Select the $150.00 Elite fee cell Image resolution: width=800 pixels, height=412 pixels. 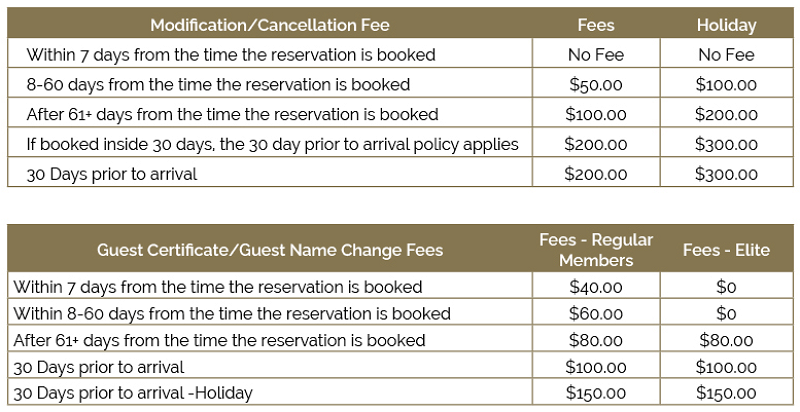click(727, 393)
